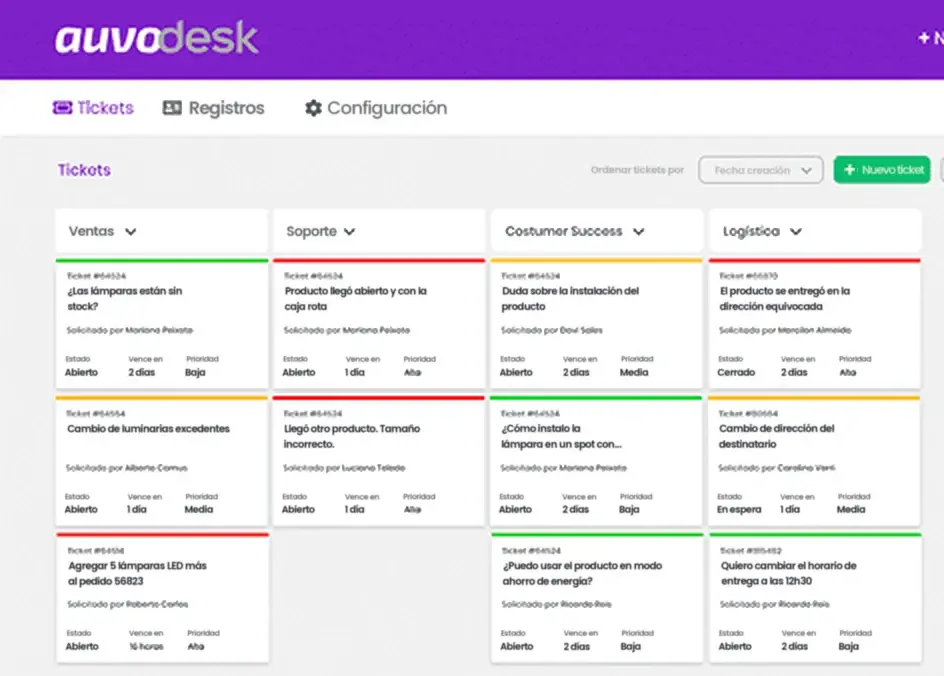
Task: Click the ticket icon beside Tickets tab
Action: pyautogui.click(x=62, y=108)
